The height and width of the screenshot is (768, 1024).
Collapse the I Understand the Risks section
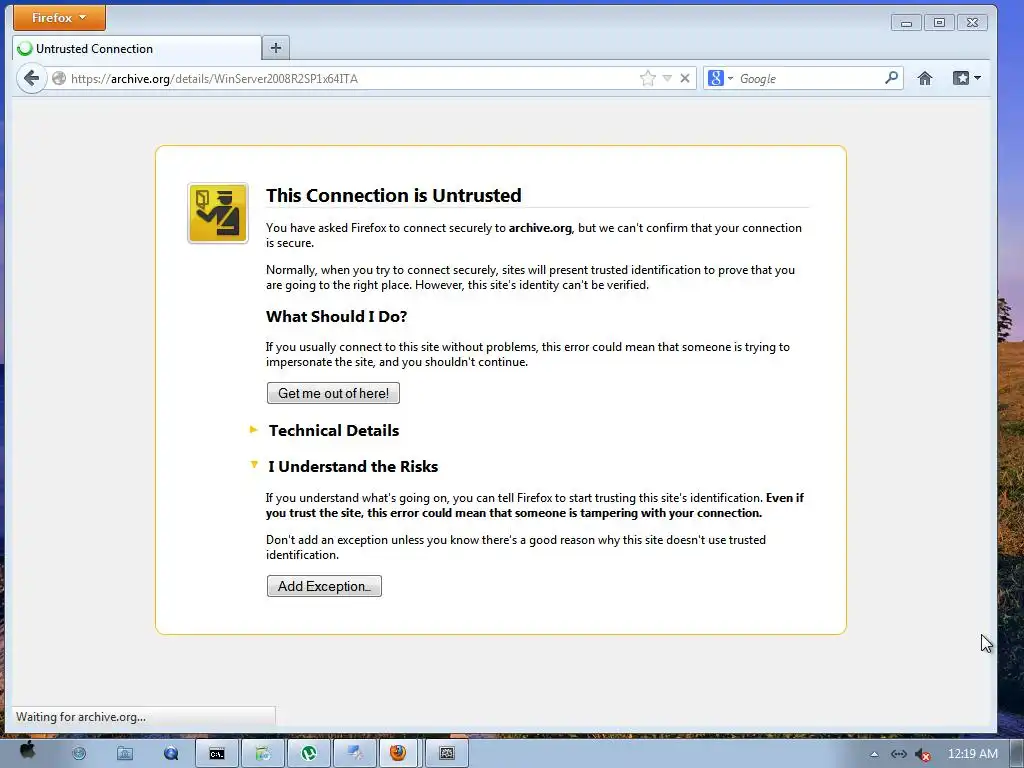[x=353, y=466]
